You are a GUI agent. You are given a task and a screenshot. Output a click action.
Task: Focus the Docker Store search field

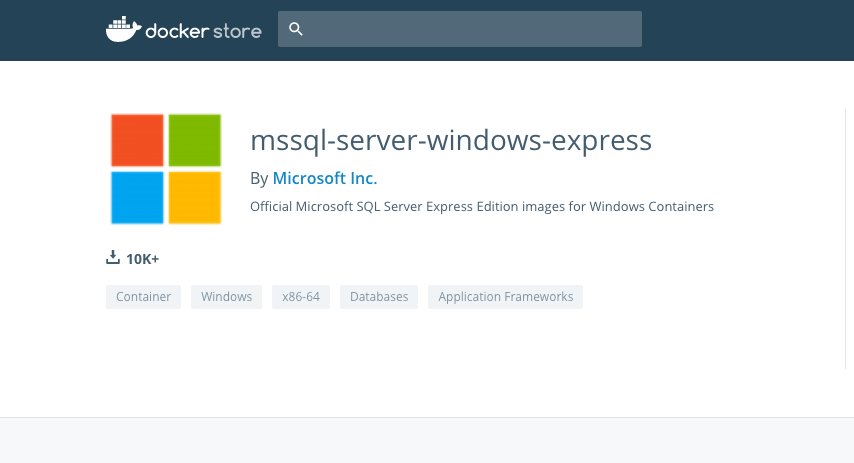(x=460, y=29)
